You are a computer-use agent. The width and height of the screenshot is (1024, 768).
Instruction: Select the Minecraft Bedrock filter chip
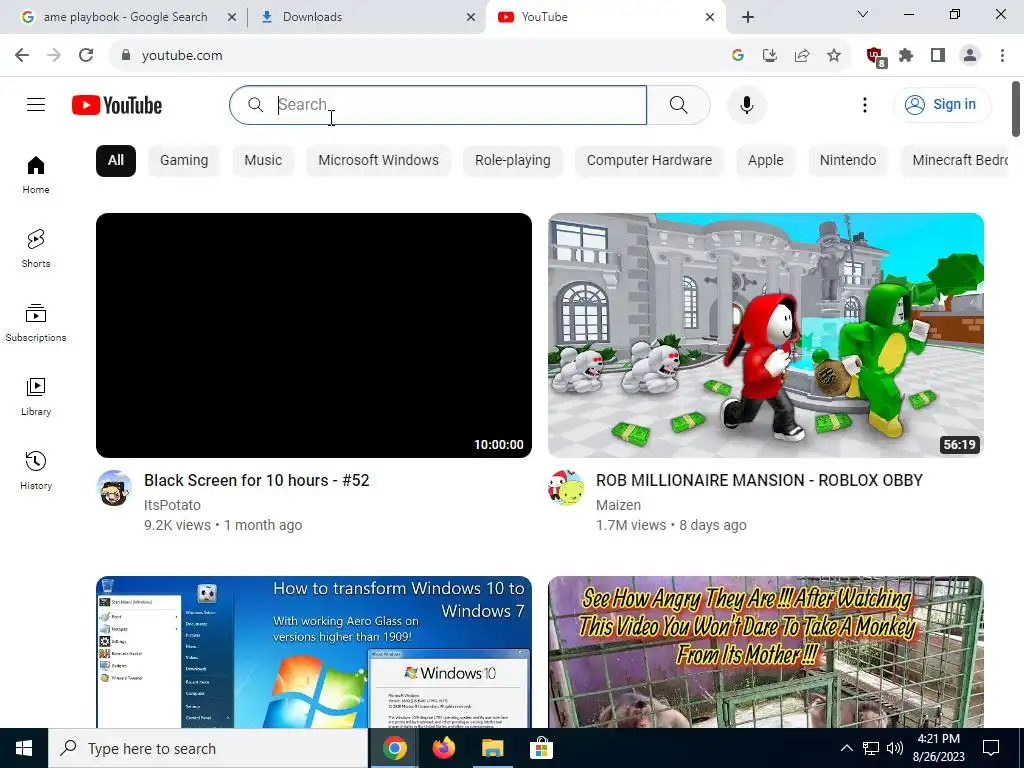955,161
